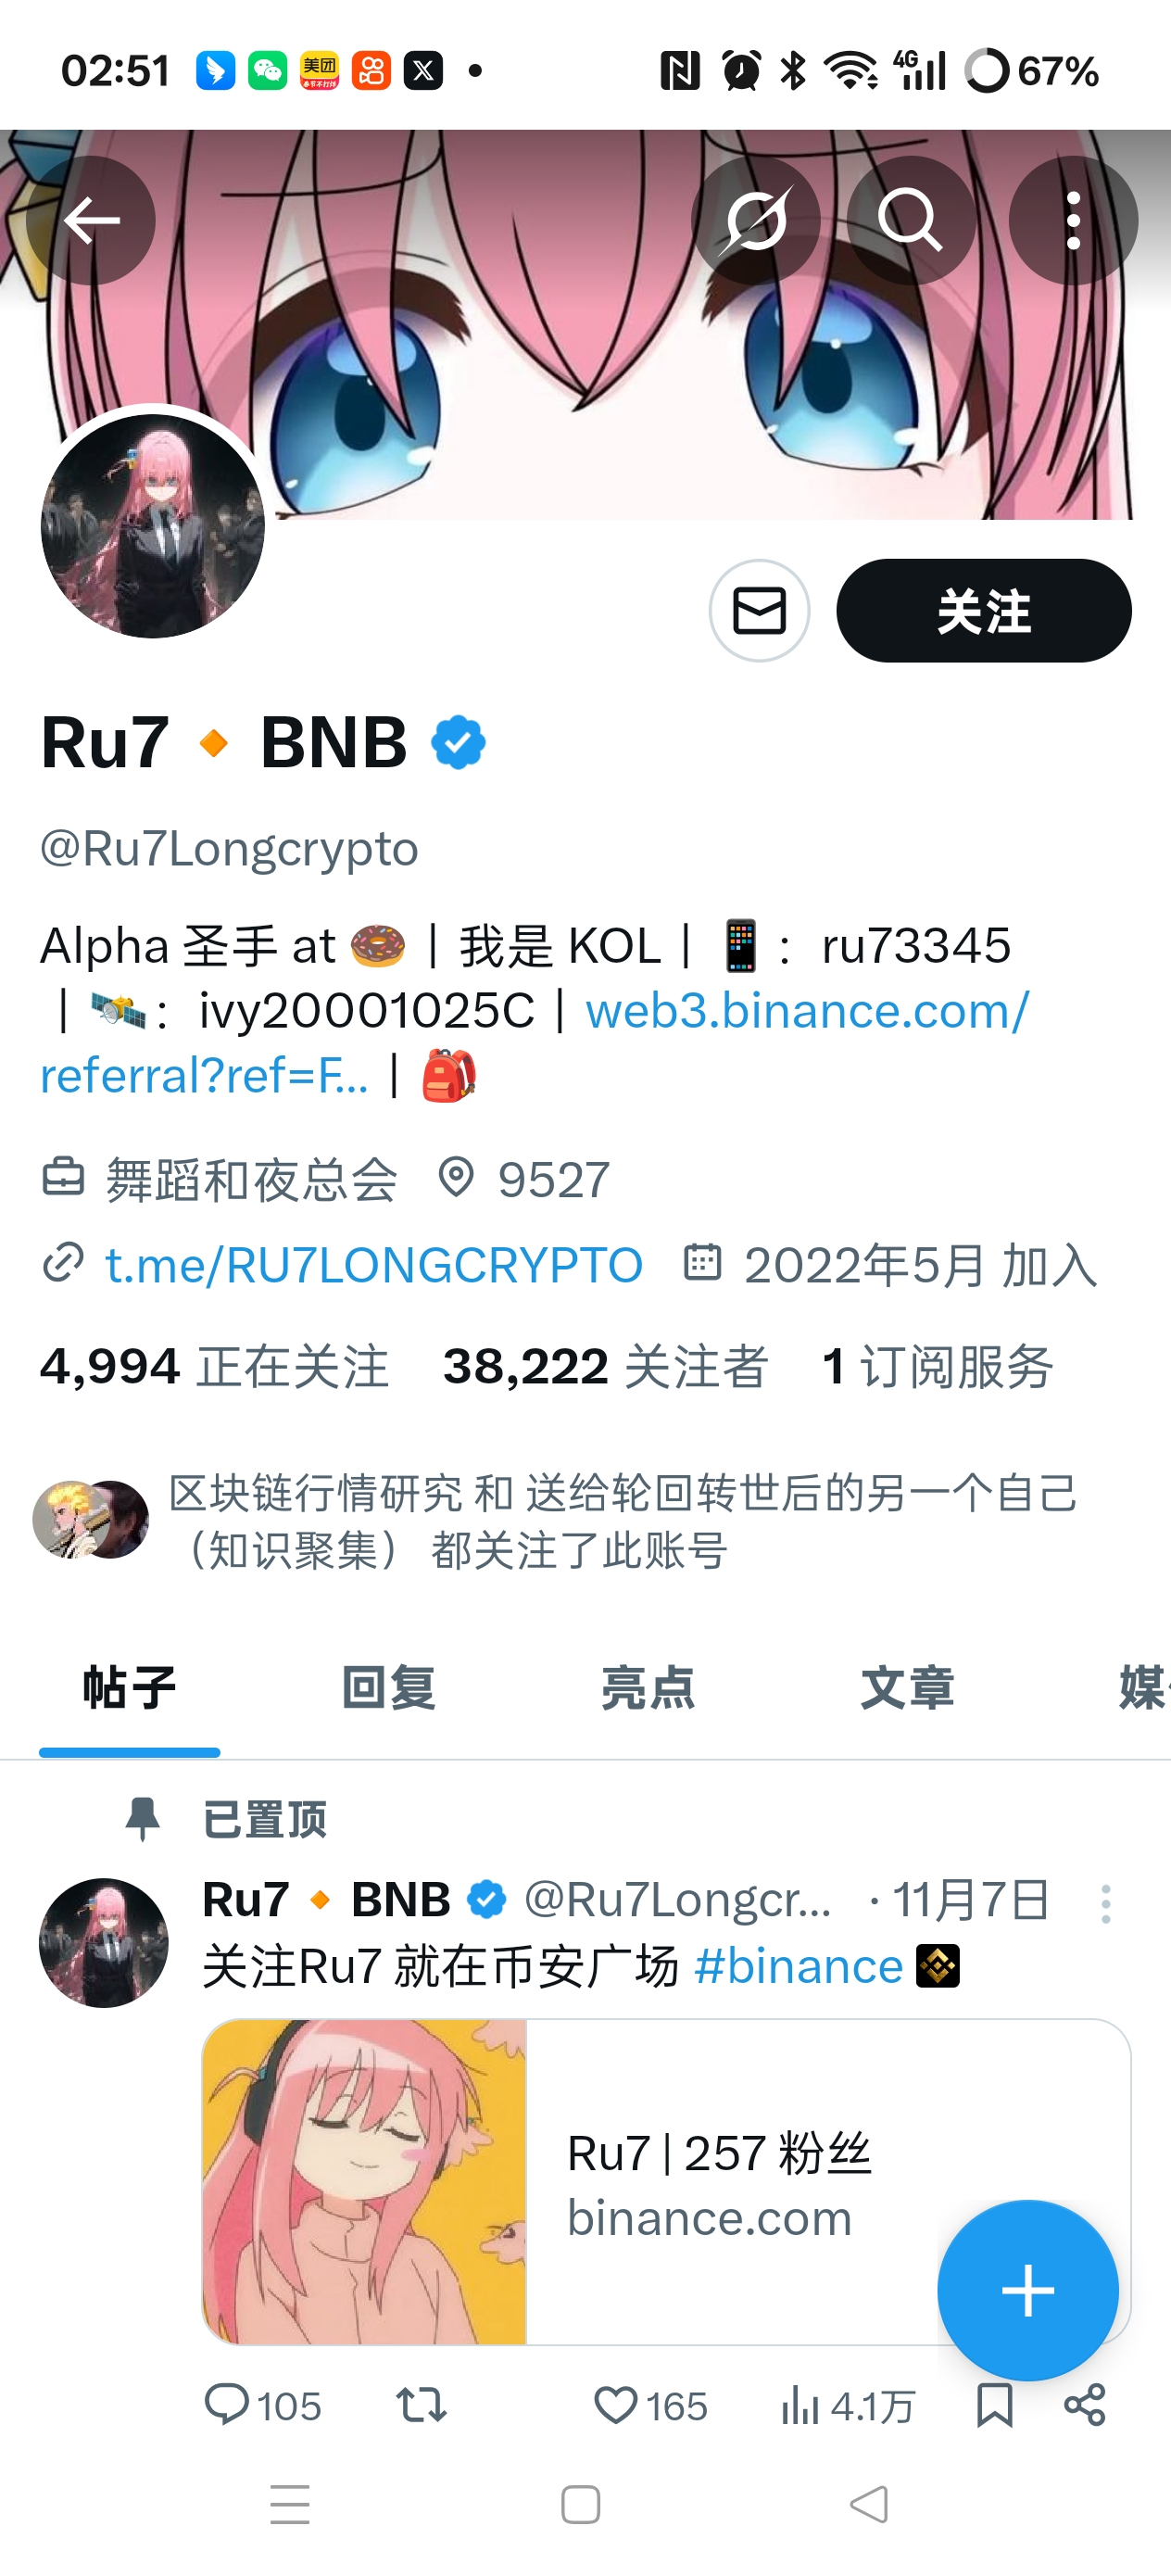The height and width of the screenshot is (2576, 1171).
Task: Open the Grok slash-circle icon in header
Action: [x=756, y=220]
